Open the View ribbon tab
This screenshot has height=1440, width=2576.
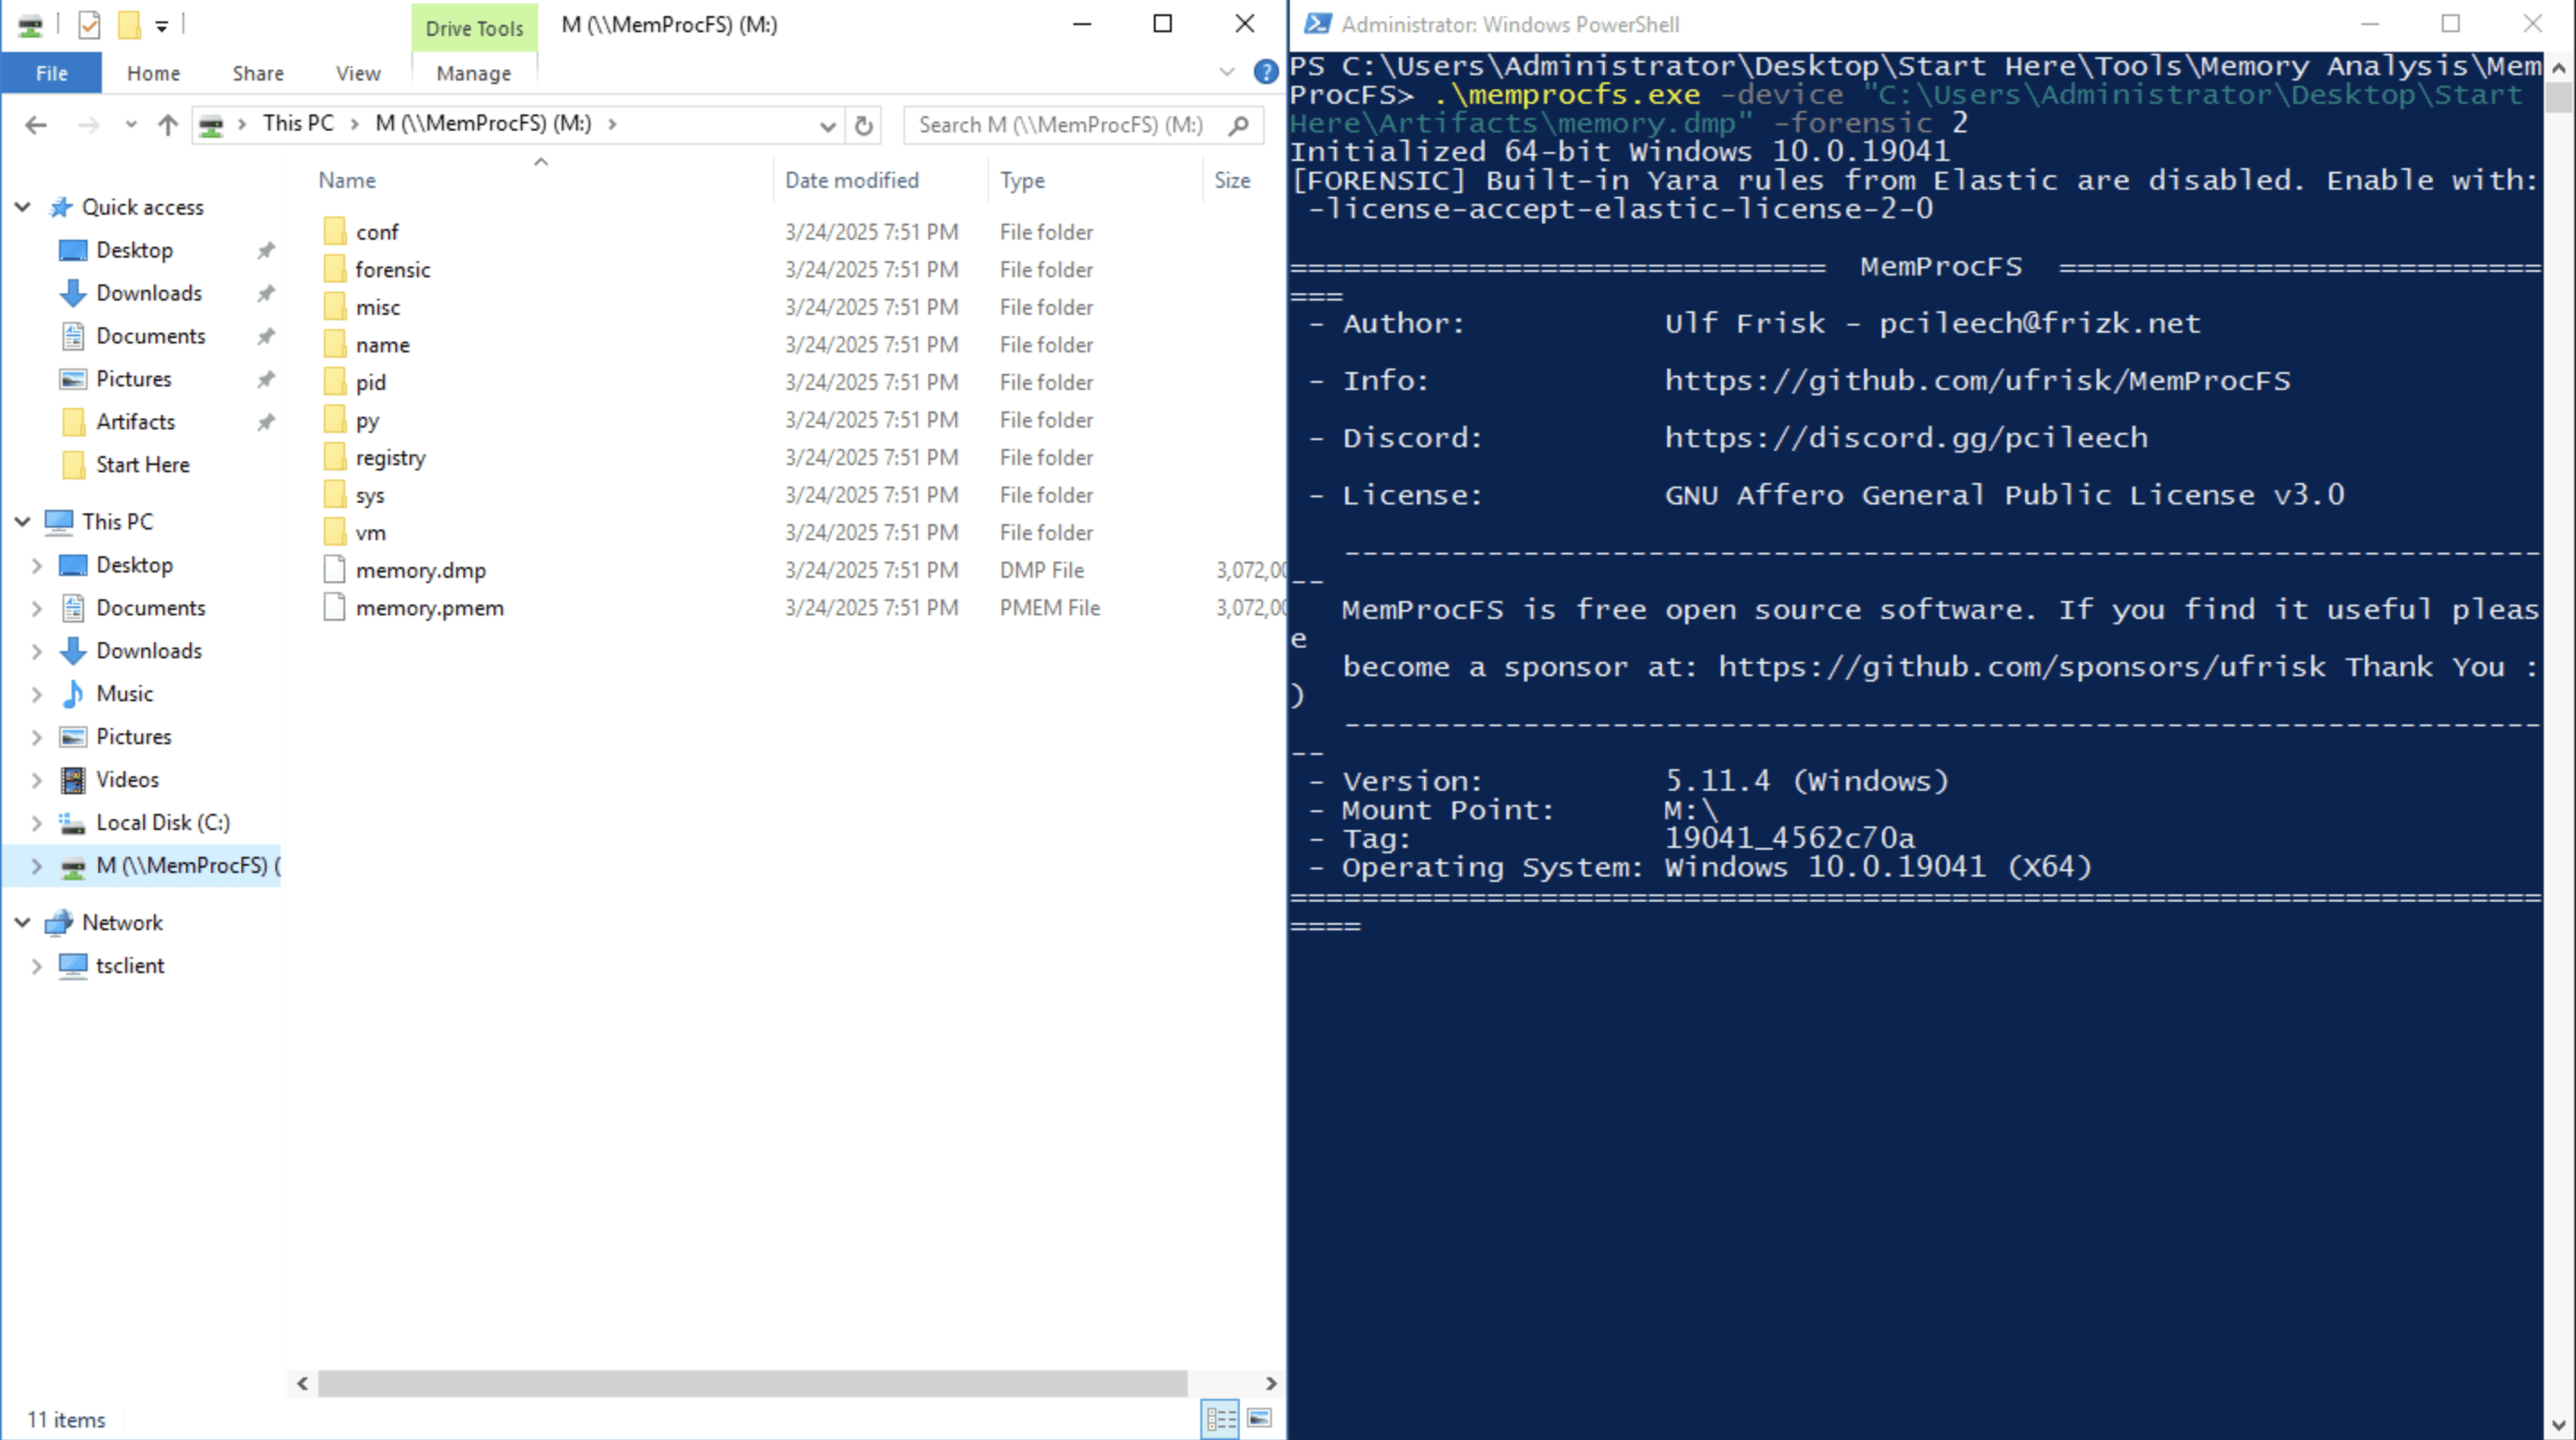tap(358, 73)
